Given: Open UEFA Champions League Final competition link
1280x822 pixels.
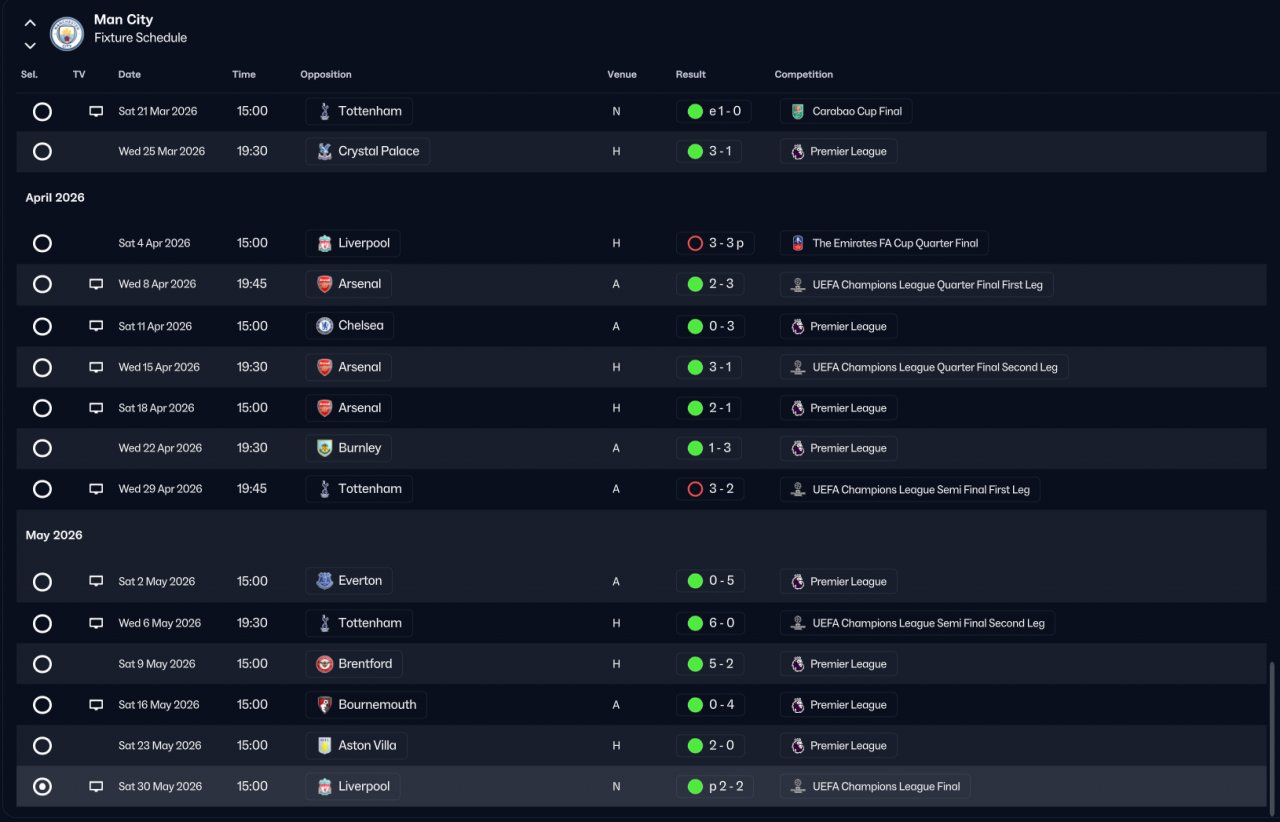Looking at the screenshot, I should (875, 787).
